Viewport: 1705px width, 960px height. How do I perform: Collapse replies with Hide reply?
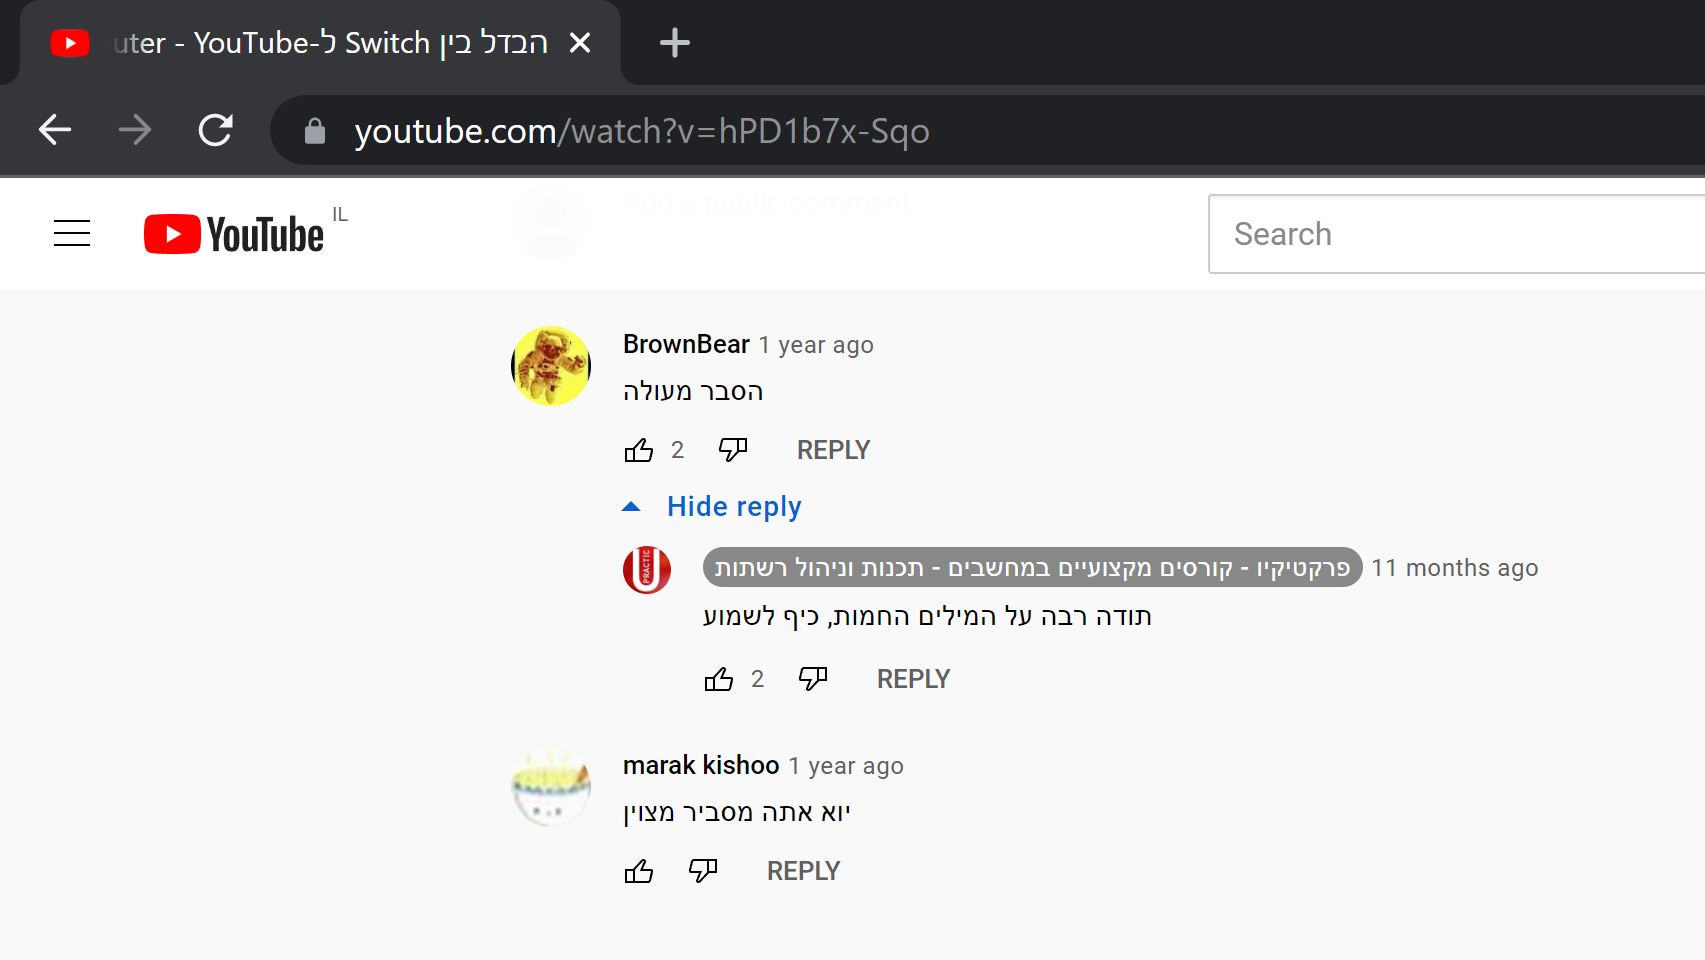712,507
